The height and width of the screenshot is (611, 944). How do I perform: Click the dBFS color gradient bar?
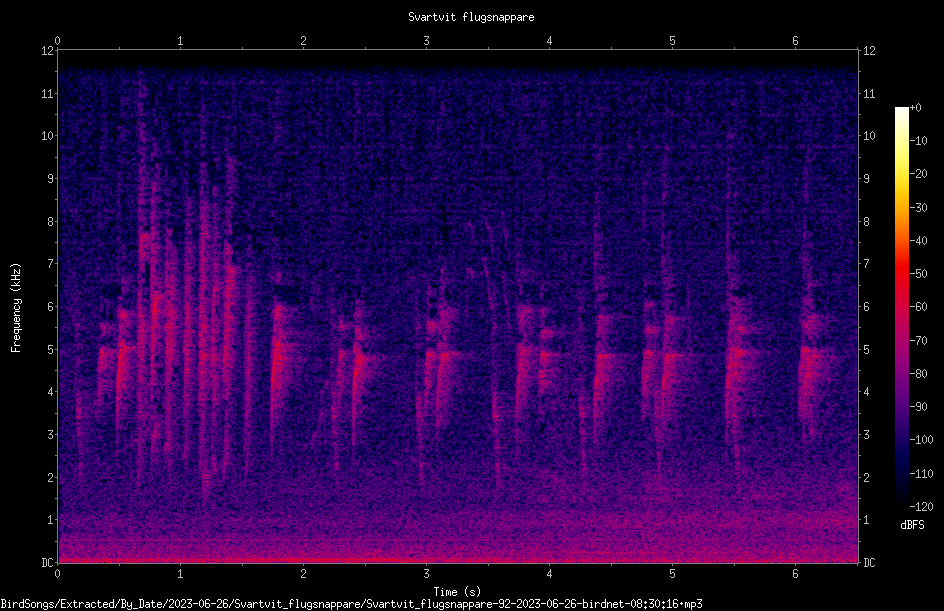click(901, 307)
